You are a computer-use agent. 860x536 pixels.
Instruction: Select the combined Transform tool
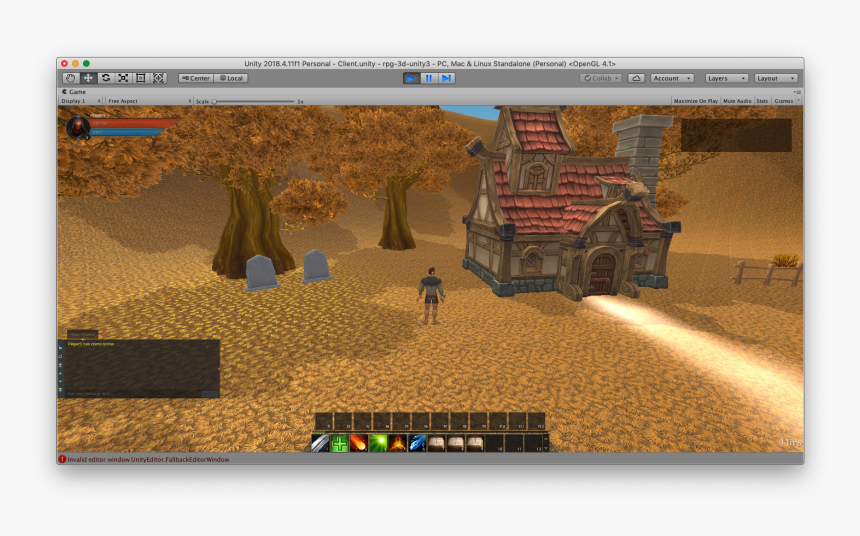158,78
